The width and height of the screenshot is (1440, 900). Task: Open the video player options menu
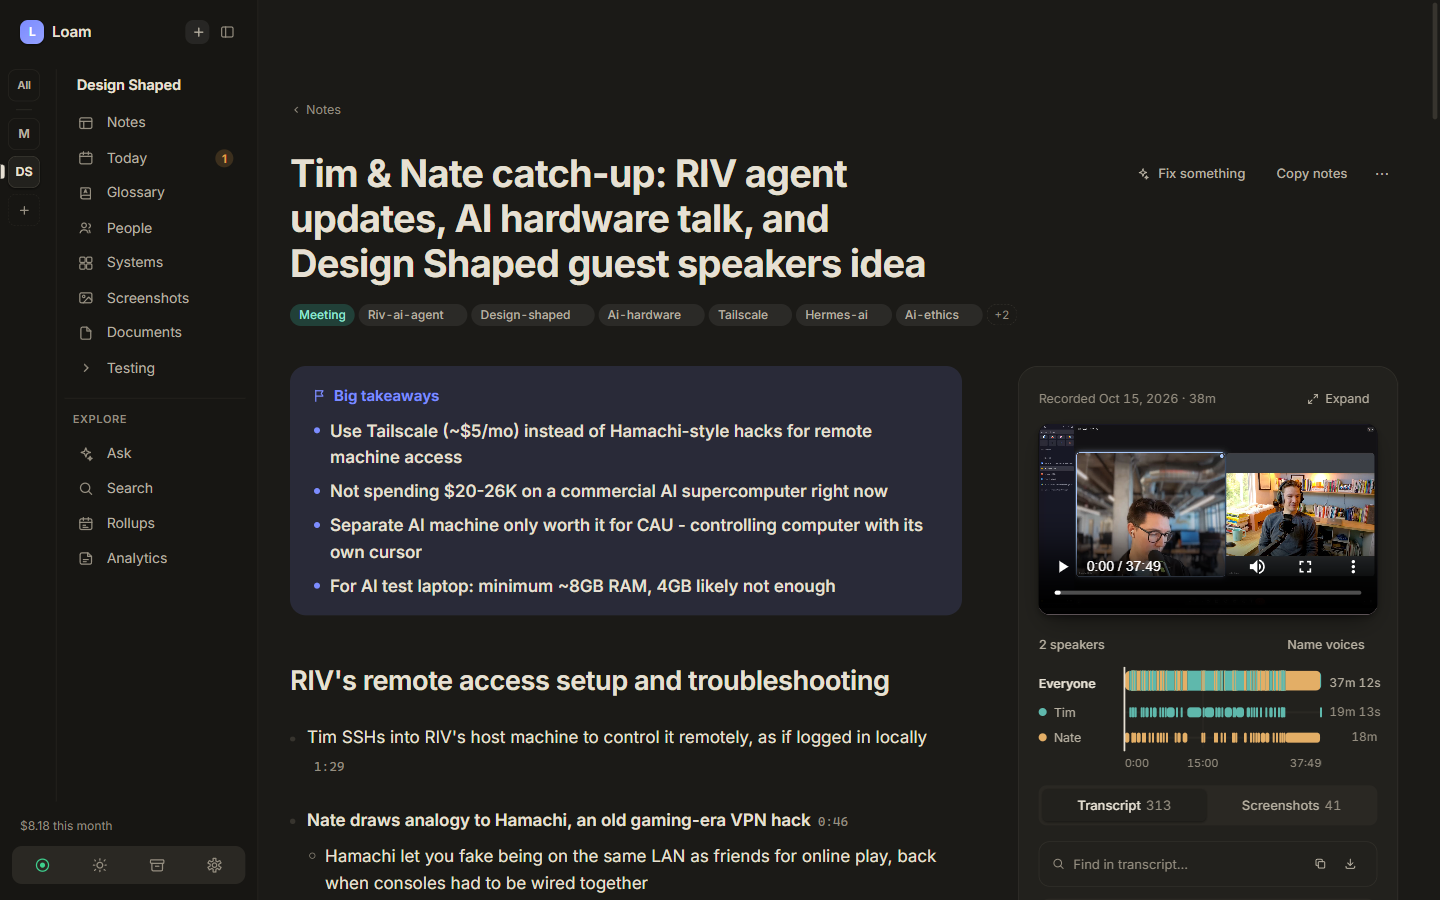tap(1353, 567)
